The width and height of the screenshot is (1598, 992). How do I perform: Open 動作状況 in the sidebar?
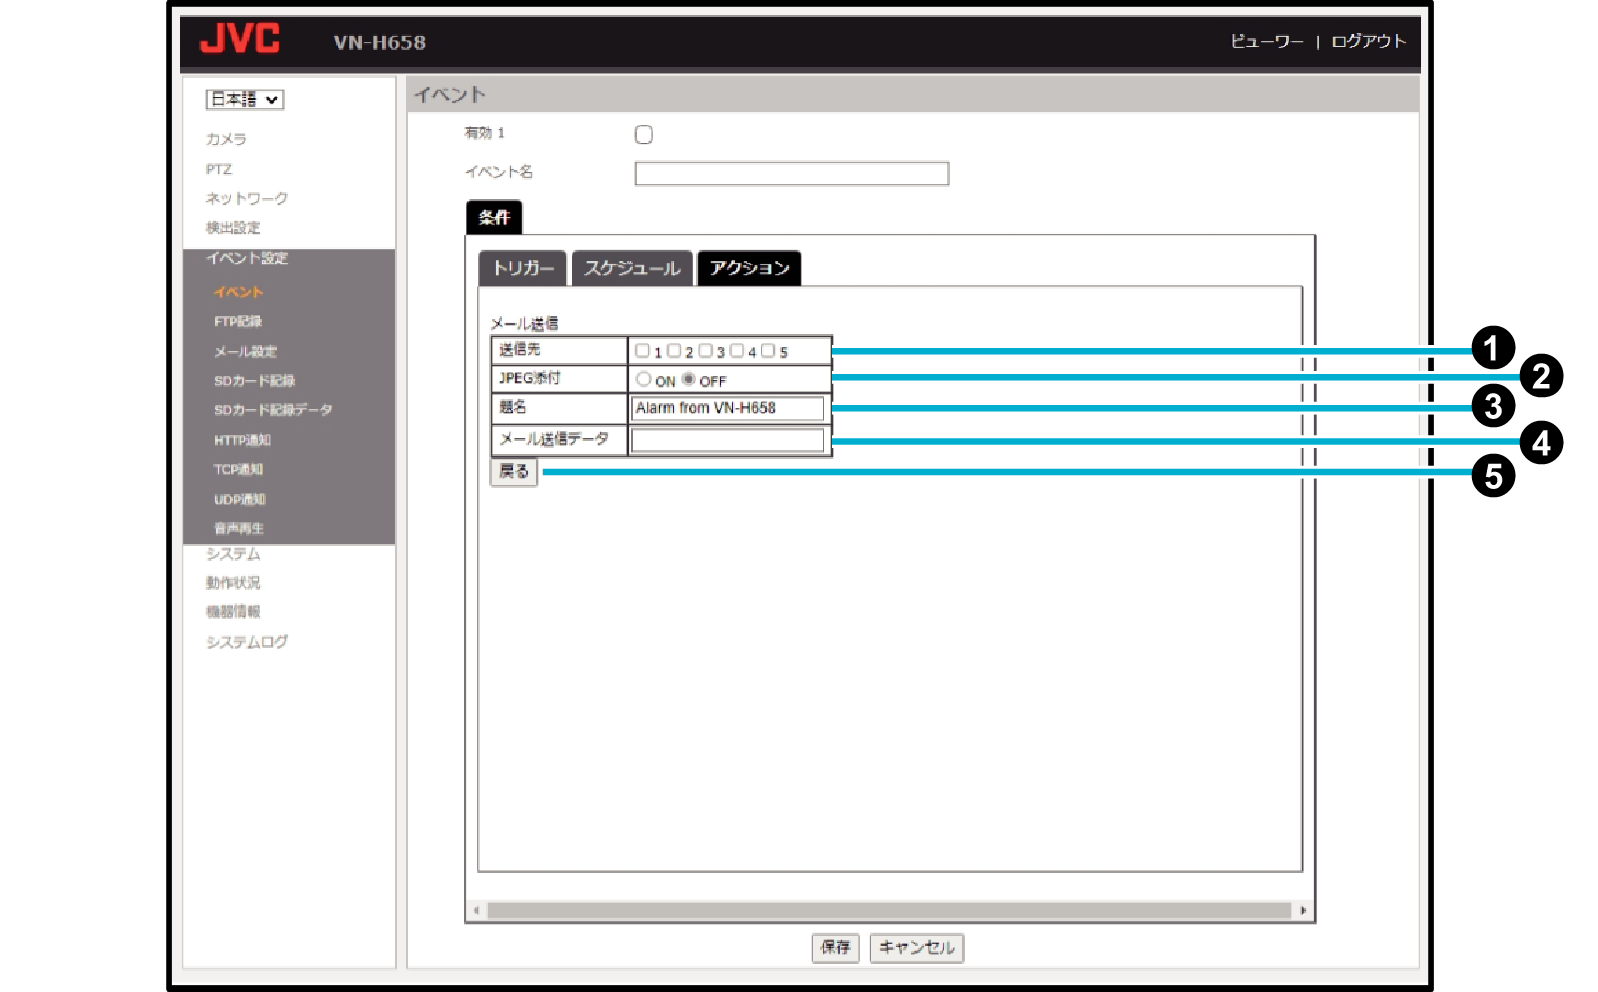(233, 583)
